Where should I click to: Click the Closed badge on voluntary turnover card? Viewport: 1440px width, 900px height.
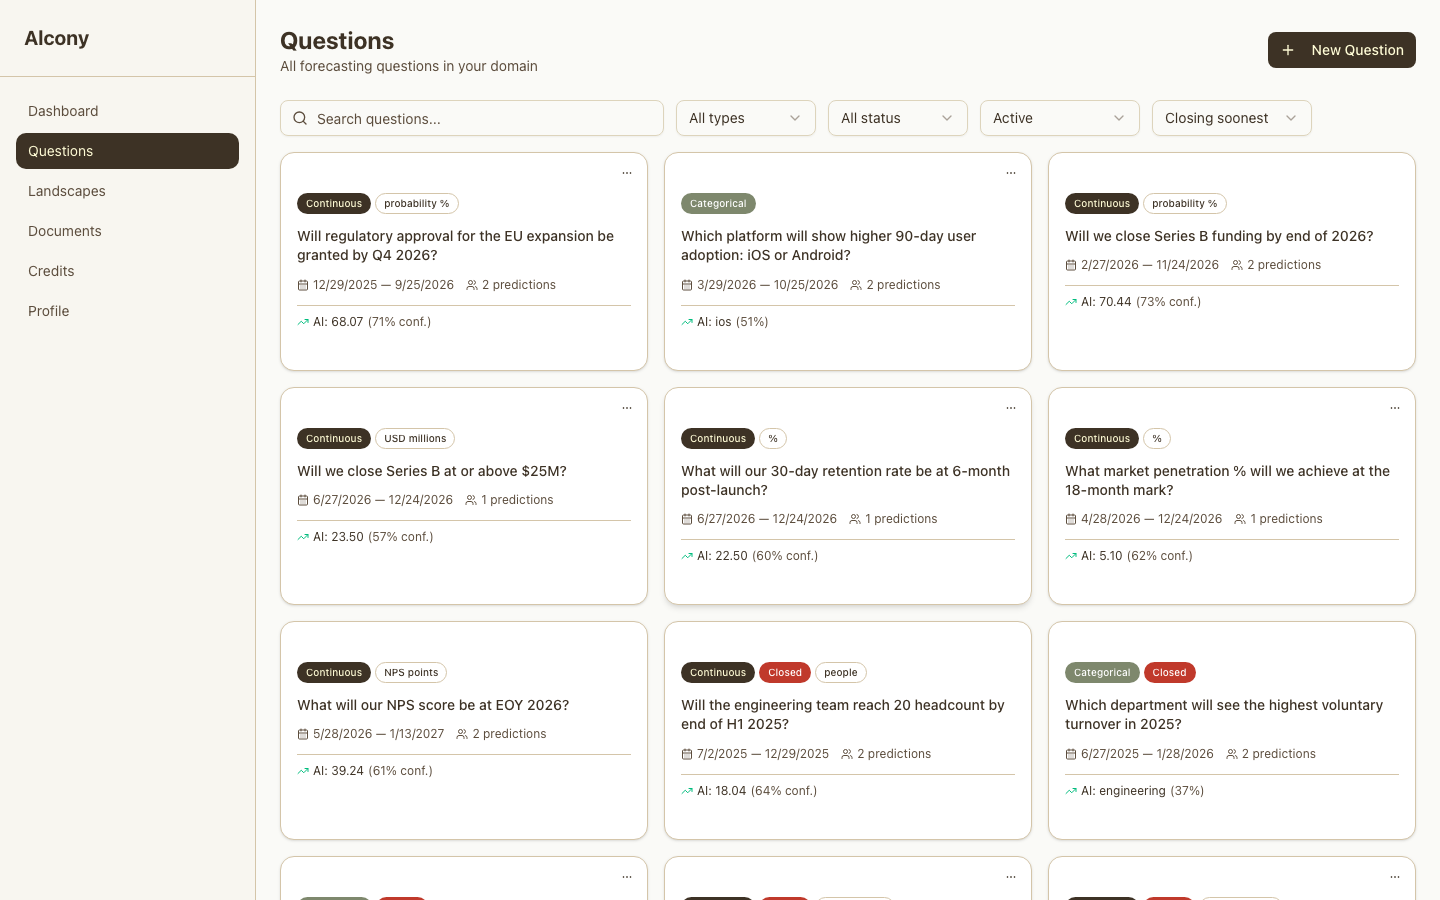click(1169, 673)
